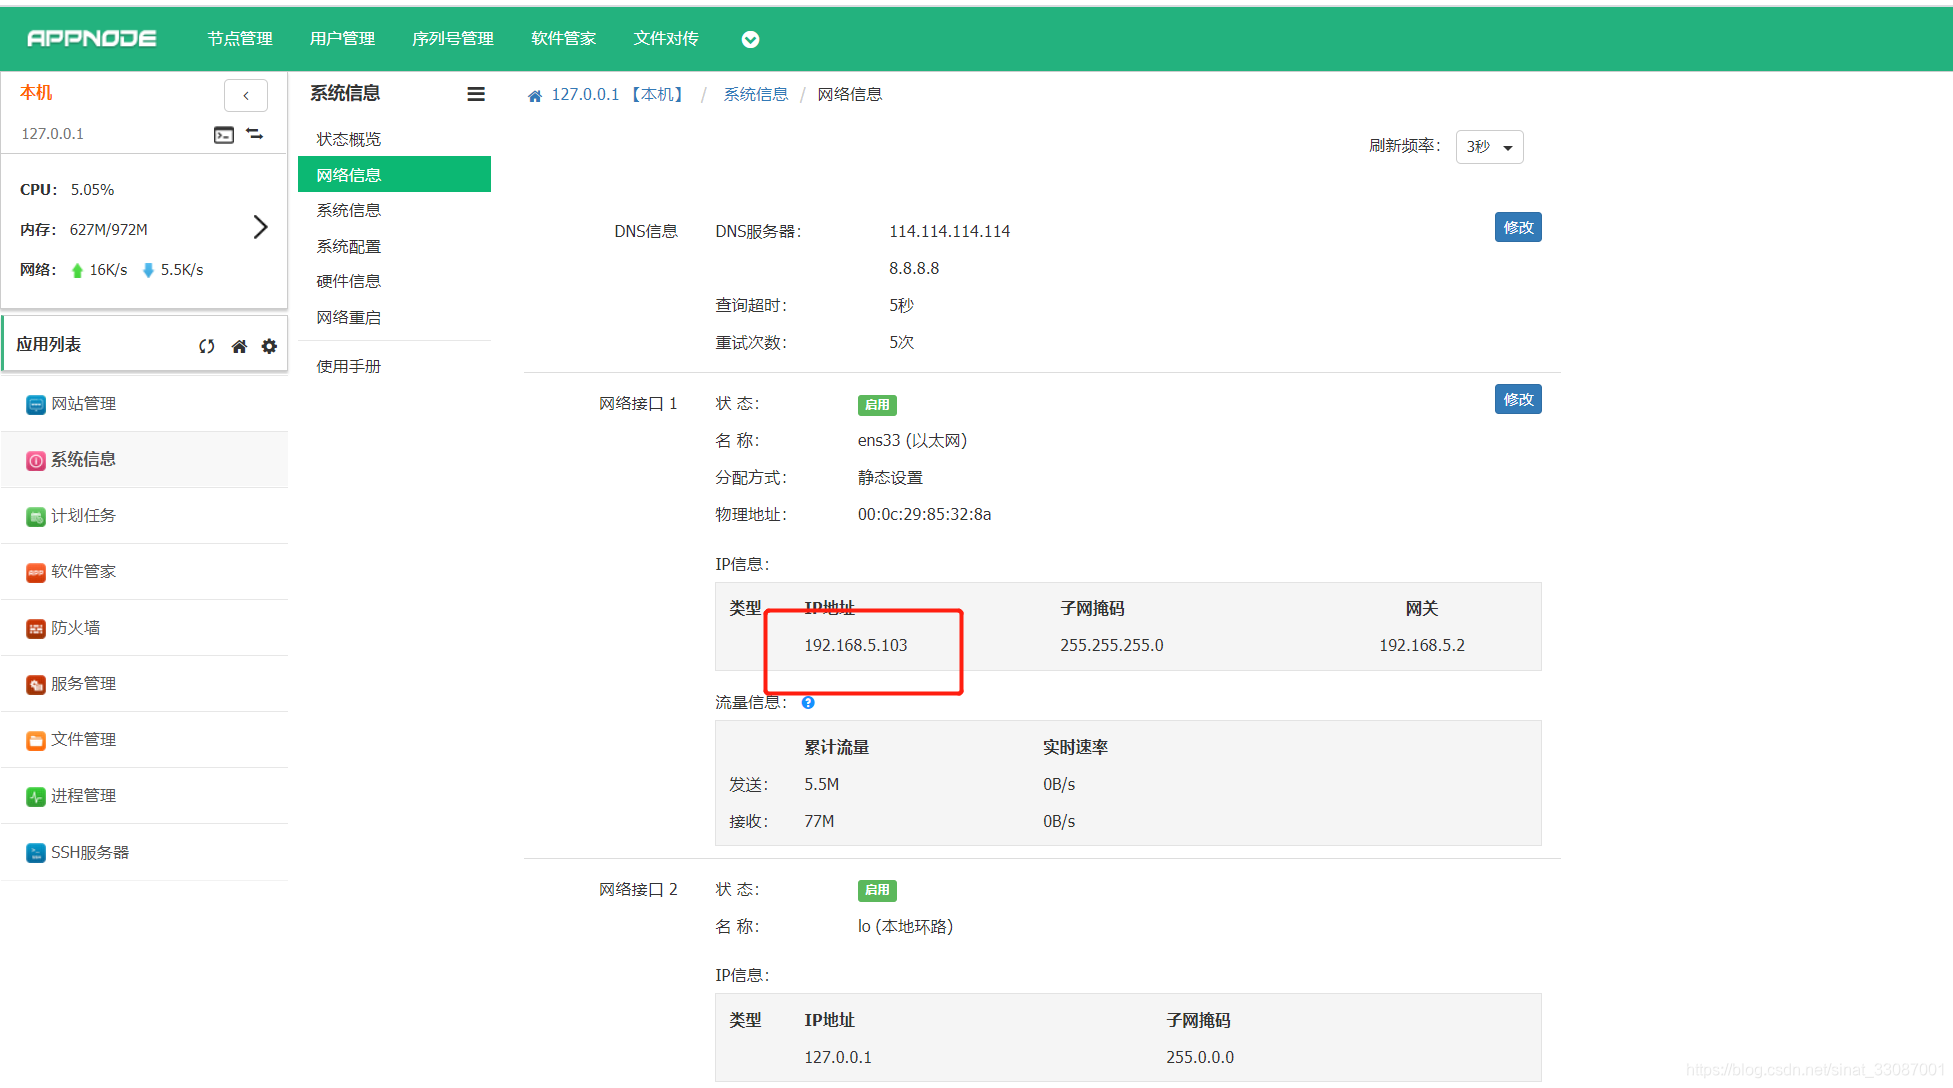Click the 软件管家 sidebar icon
The height and width of the screenshot is (1088, 1953).
click(x=36, y=573)
